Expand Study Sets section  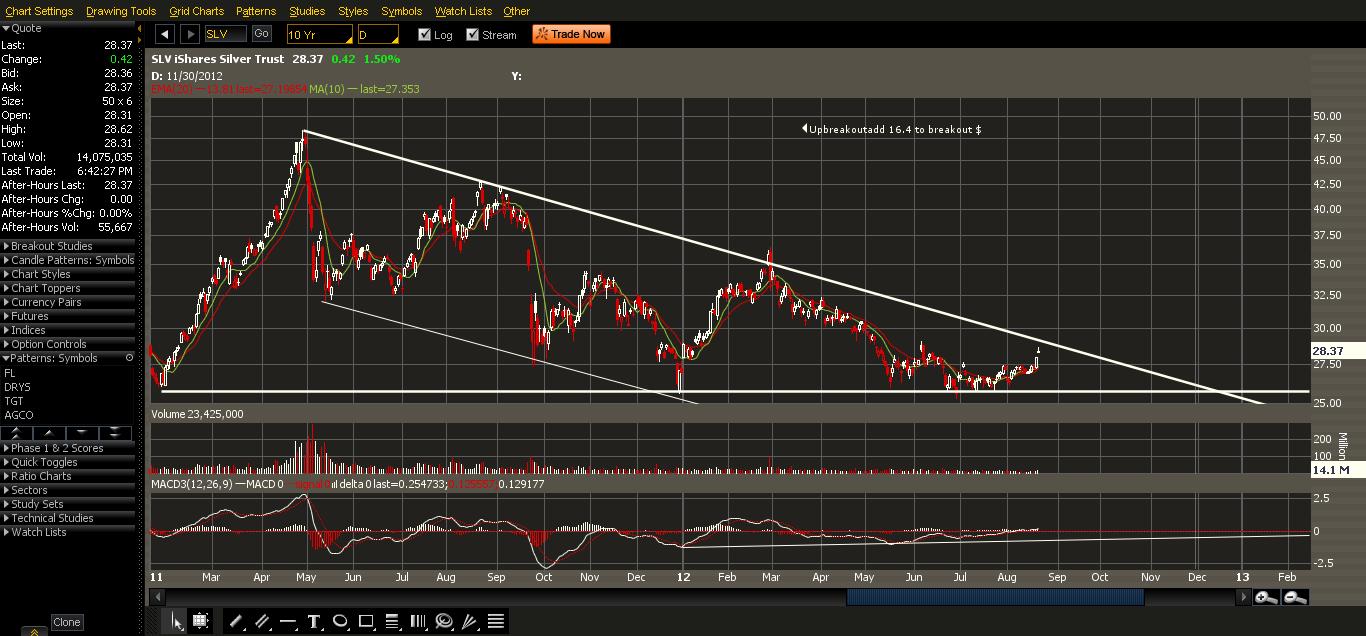tap(67, 504)
